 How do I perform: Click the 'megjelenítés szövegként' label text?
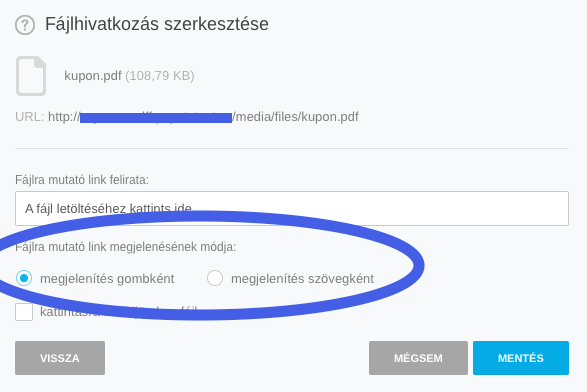[302, 279]
